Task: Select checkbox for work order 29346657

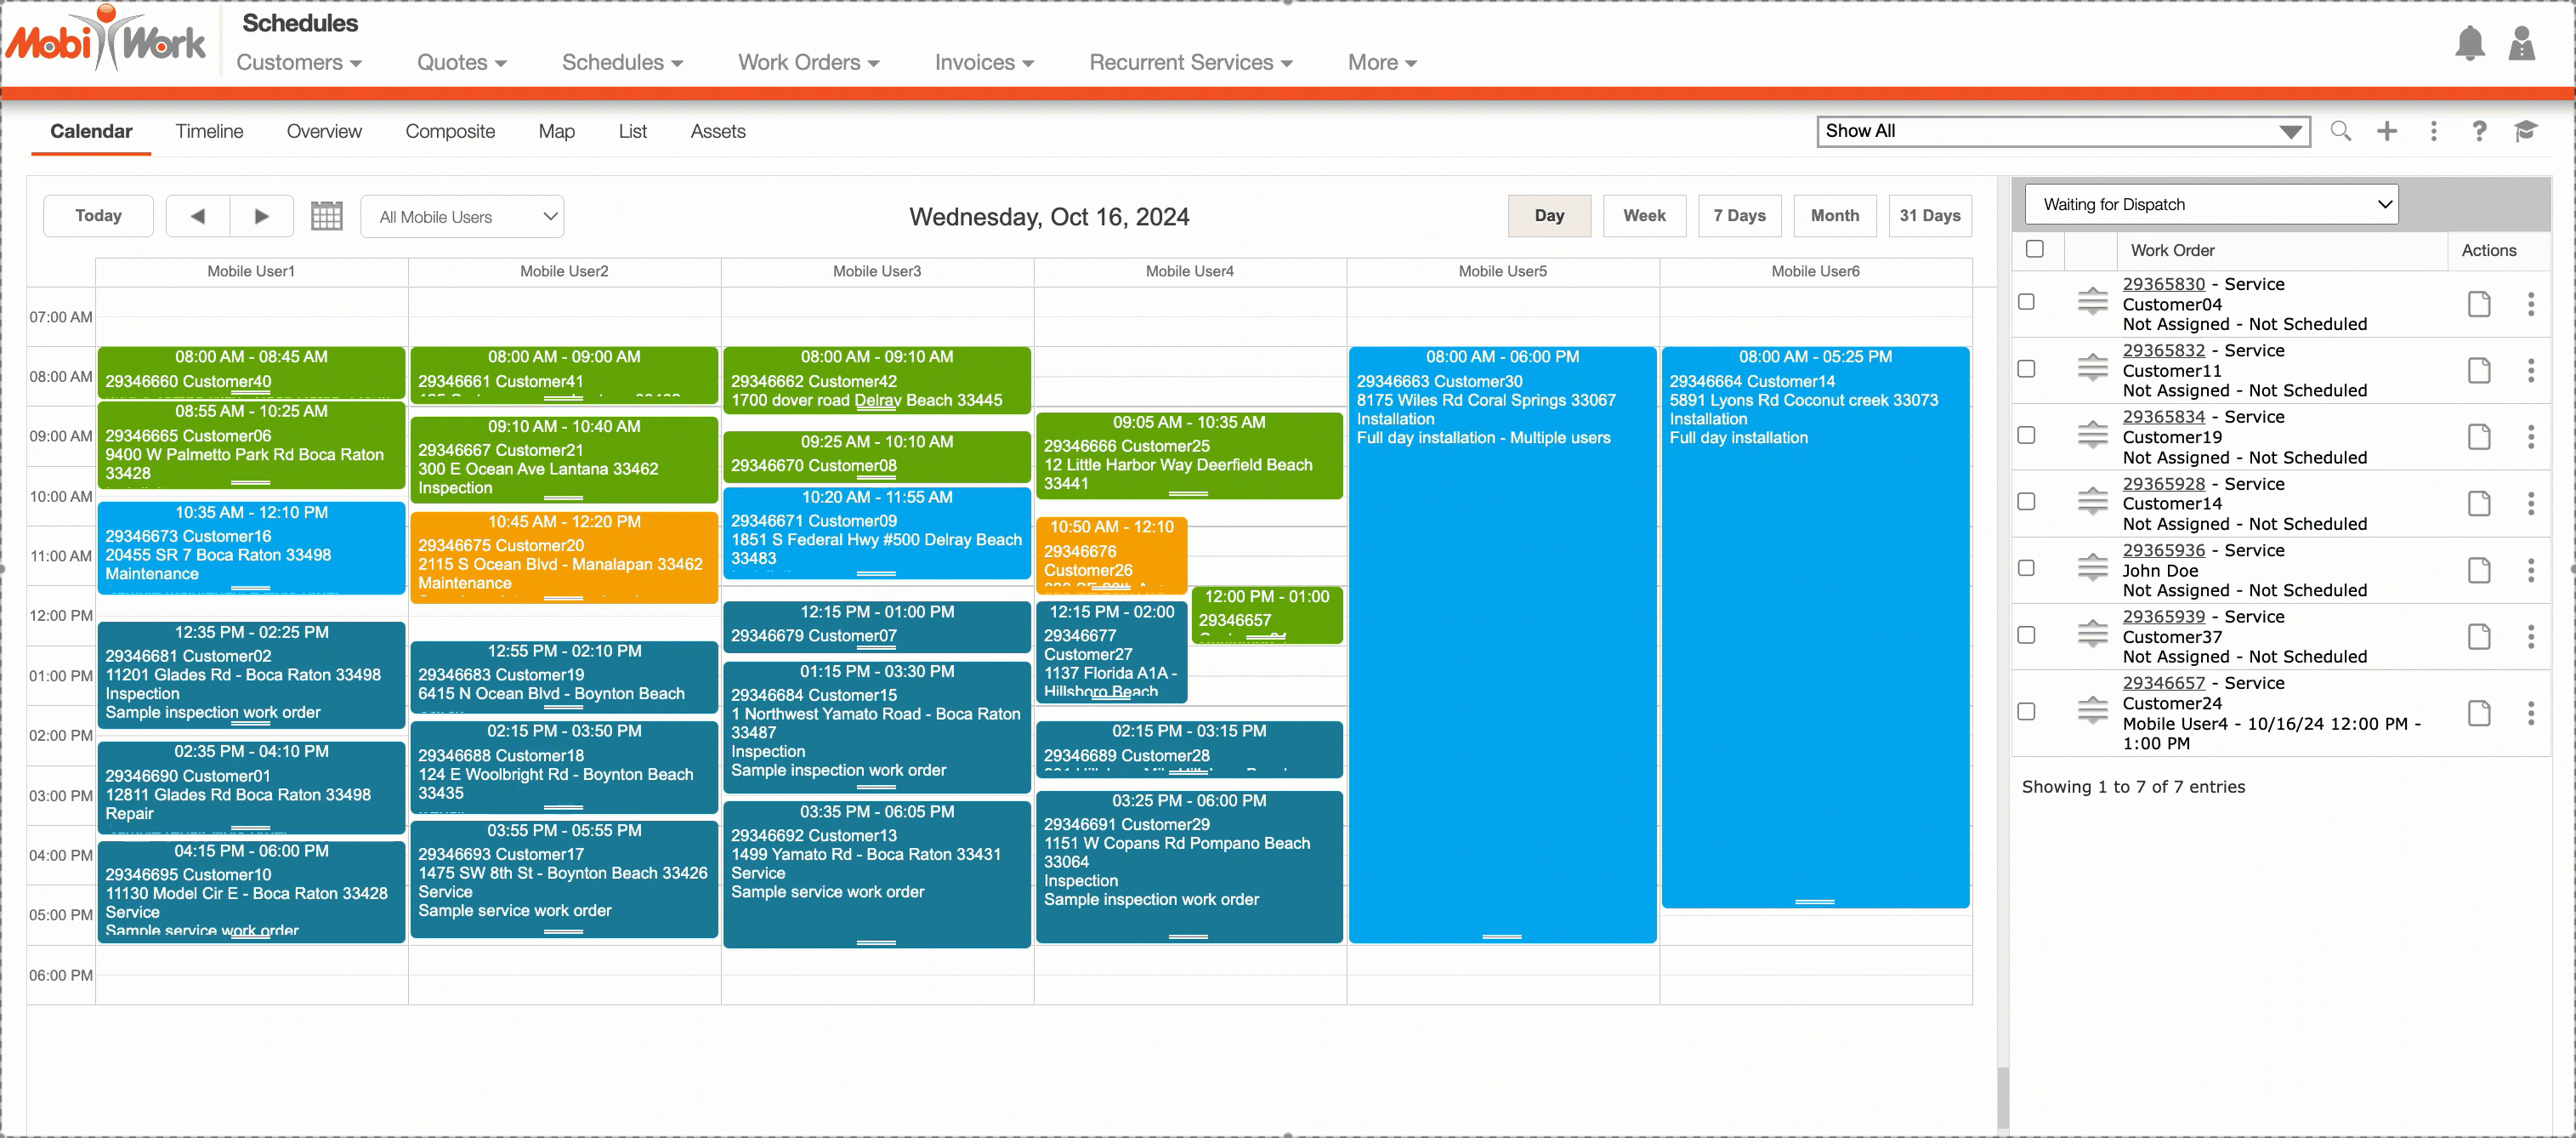Action: (x=2026, y=712)
